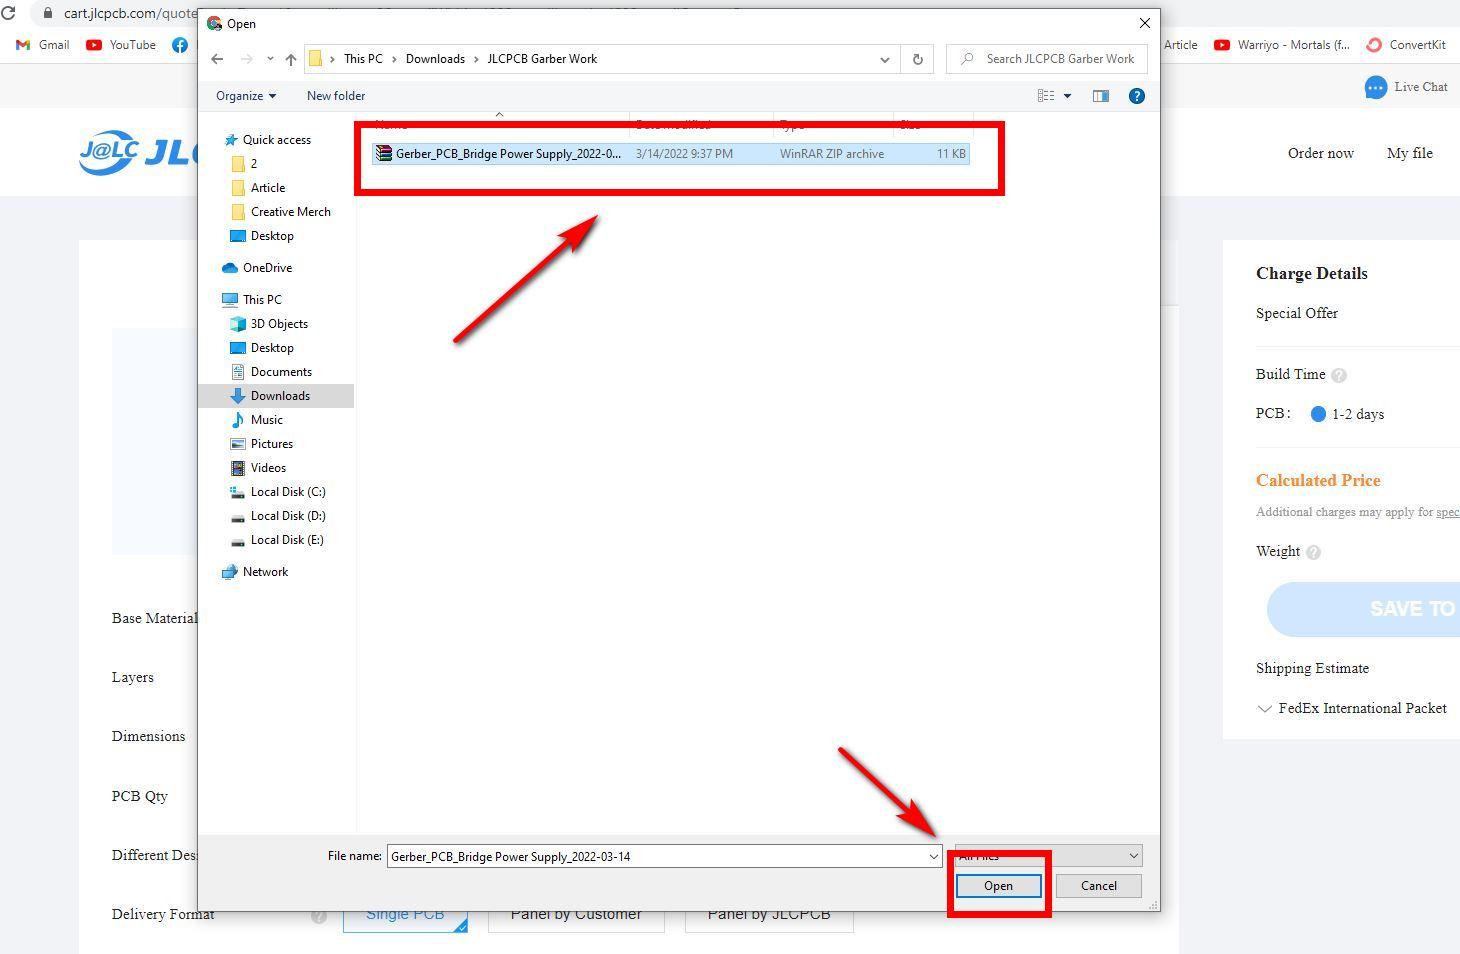
Task: Create a New folder
Action: [x=336, y=96]
